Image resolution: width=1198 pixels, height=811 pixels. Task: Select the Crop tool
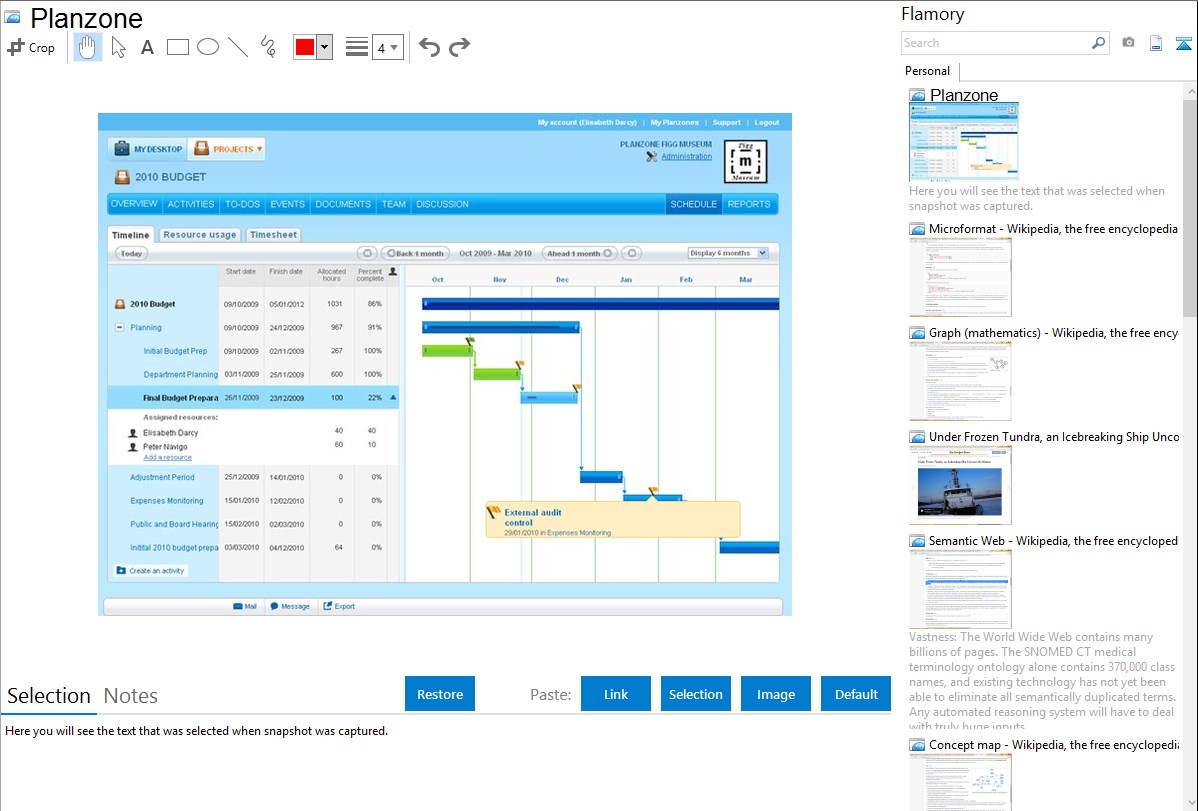(x=31, y=47)
